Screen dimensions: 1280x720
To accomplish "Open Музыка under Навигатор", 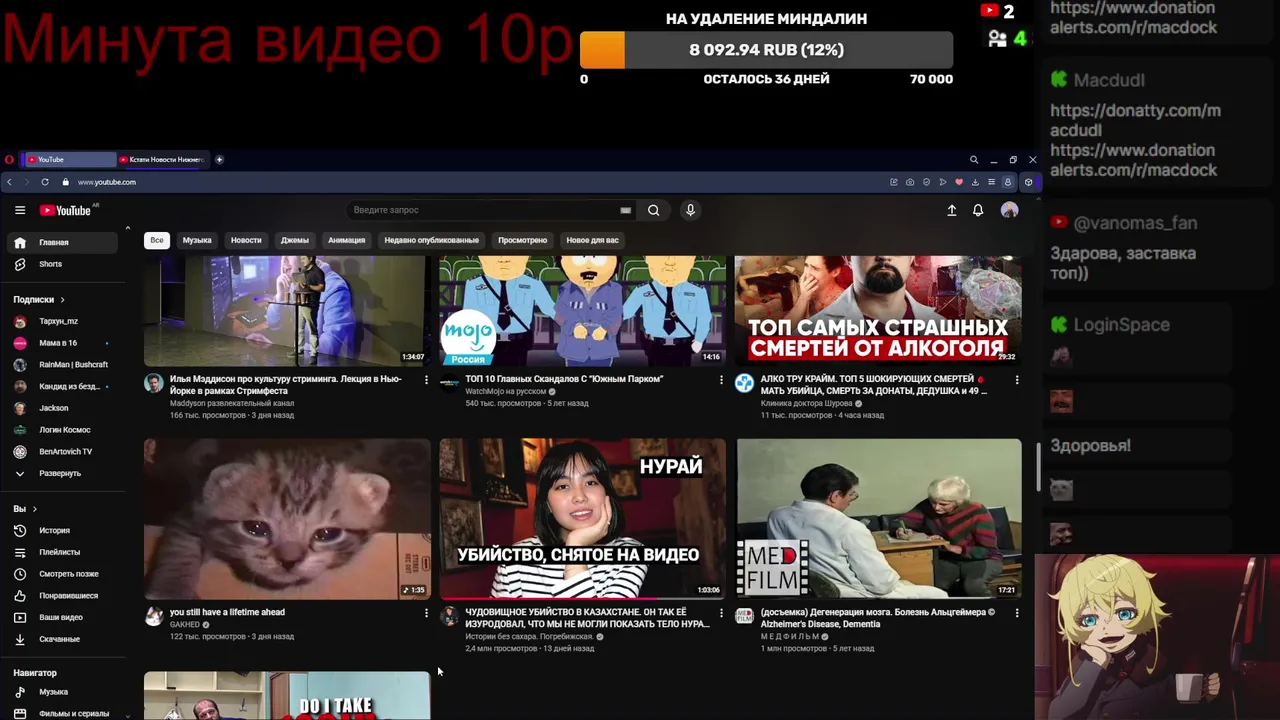I will point(62,692).
